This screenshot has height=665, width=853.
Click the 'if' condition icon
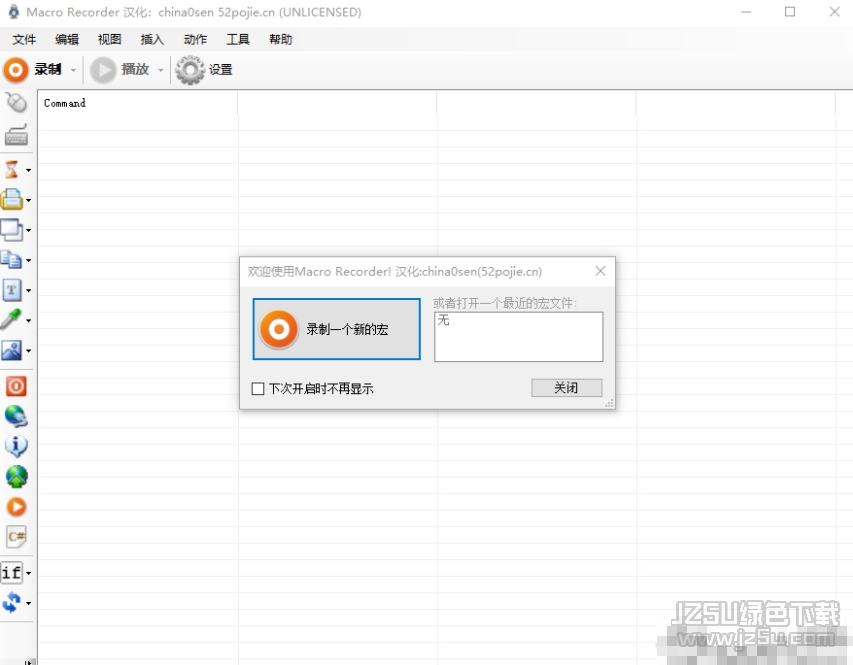[x=11, y=572]
